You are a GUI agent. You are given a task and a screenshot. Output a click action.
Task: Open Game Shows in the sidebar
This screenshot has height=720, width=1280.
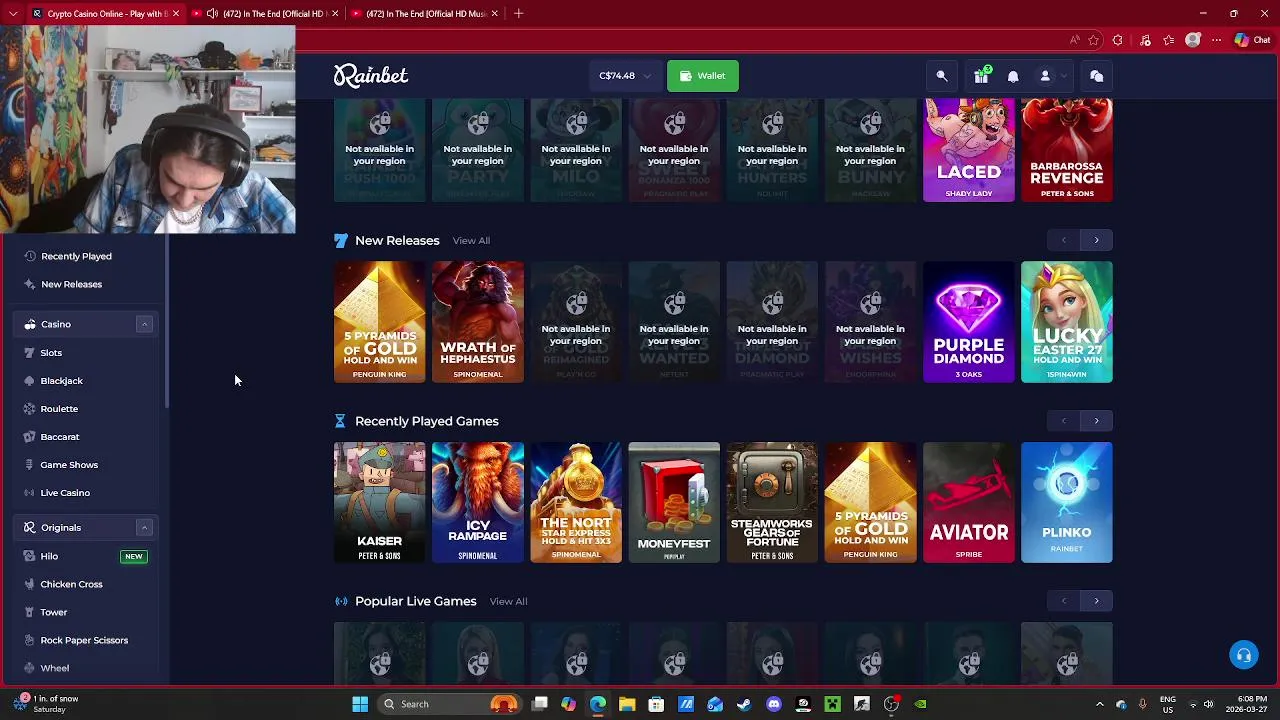click(69, 464)
